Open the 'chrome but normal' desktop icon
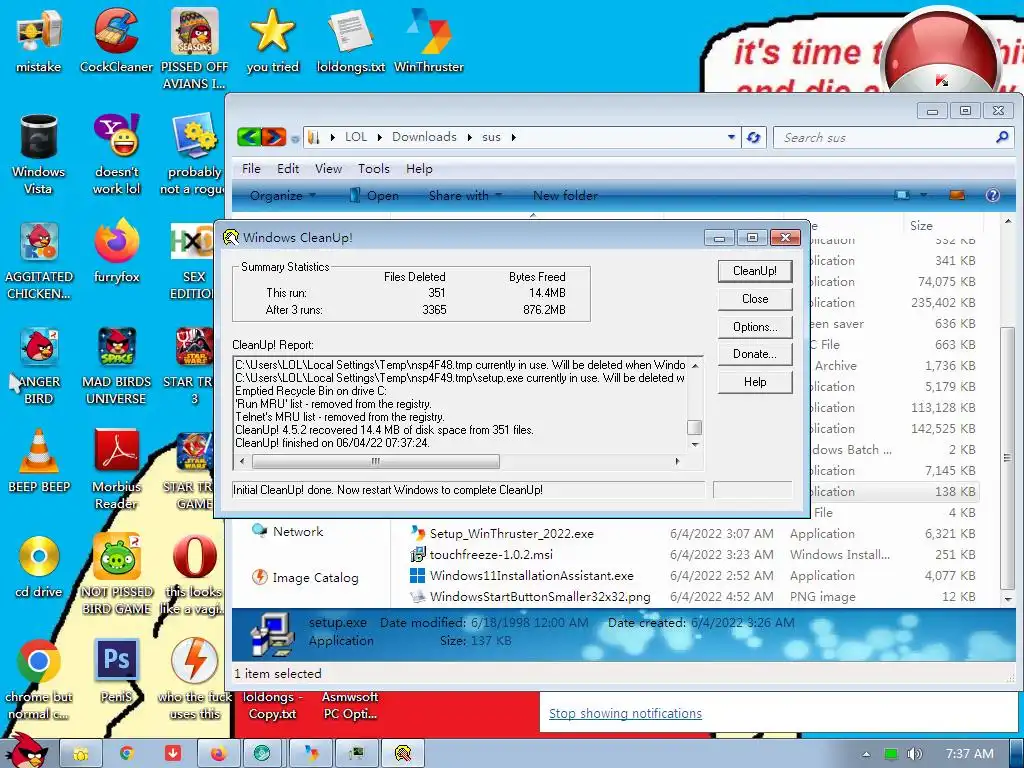The image size is (1024, 768). (39, 679)
